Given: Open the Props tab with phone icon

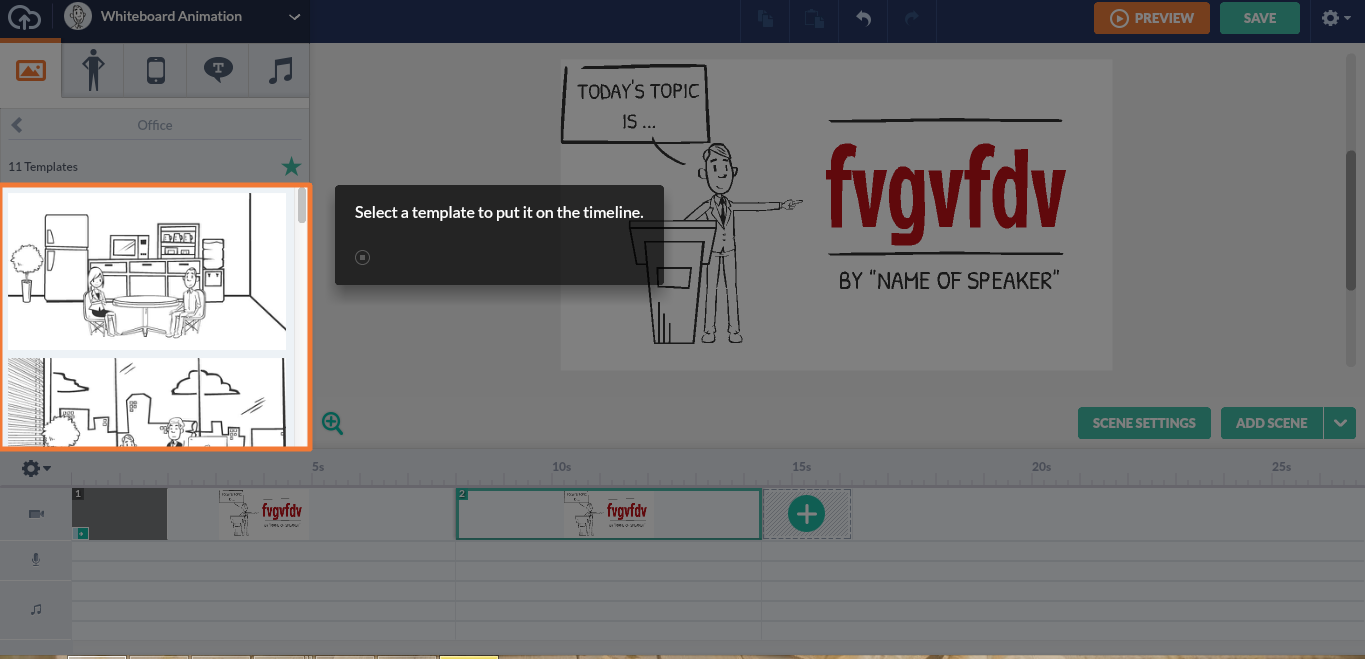Looking at the screenshot, I should (x=155, y=70).
